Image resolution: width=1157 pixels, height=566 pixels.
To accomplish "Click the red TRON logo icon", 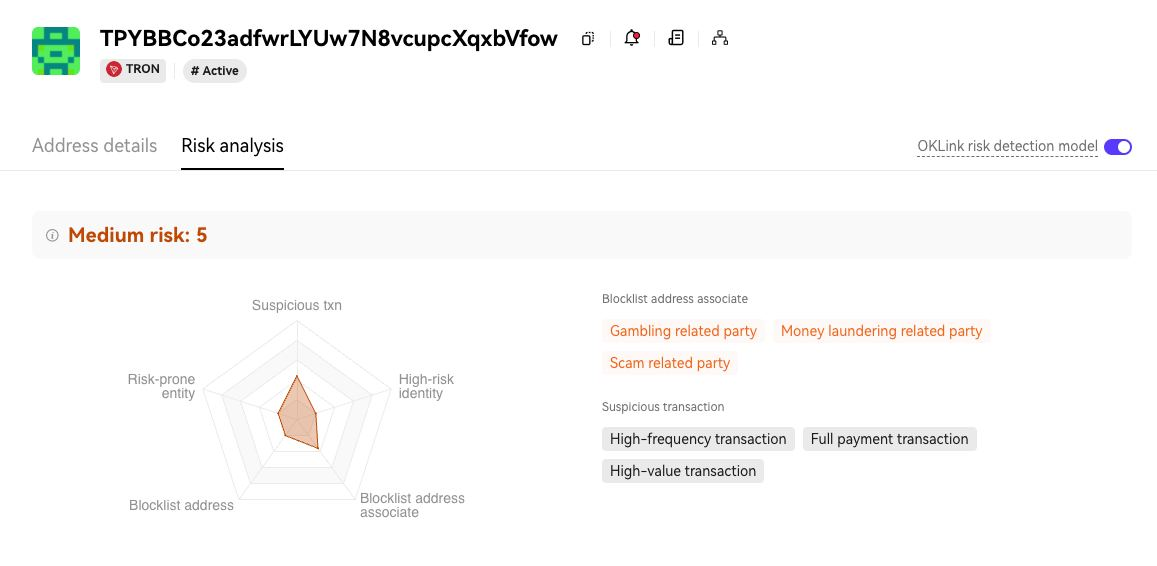I will tap(114, 70).
